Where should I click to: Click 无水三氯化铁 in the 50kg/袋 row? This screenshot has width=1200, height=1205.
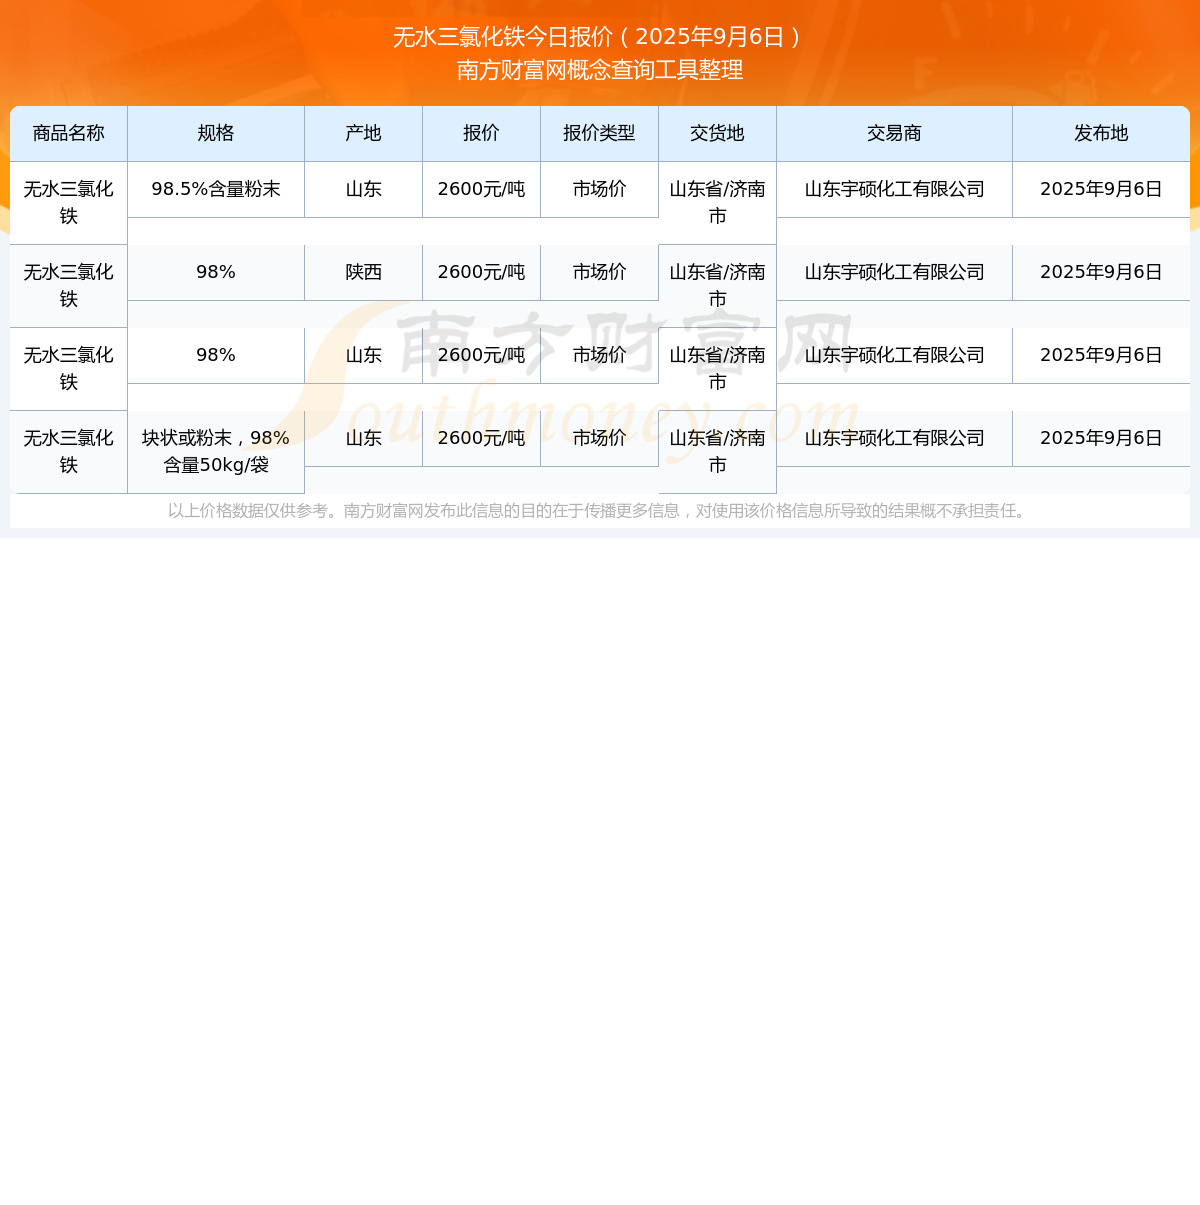(x=69, y=452)
